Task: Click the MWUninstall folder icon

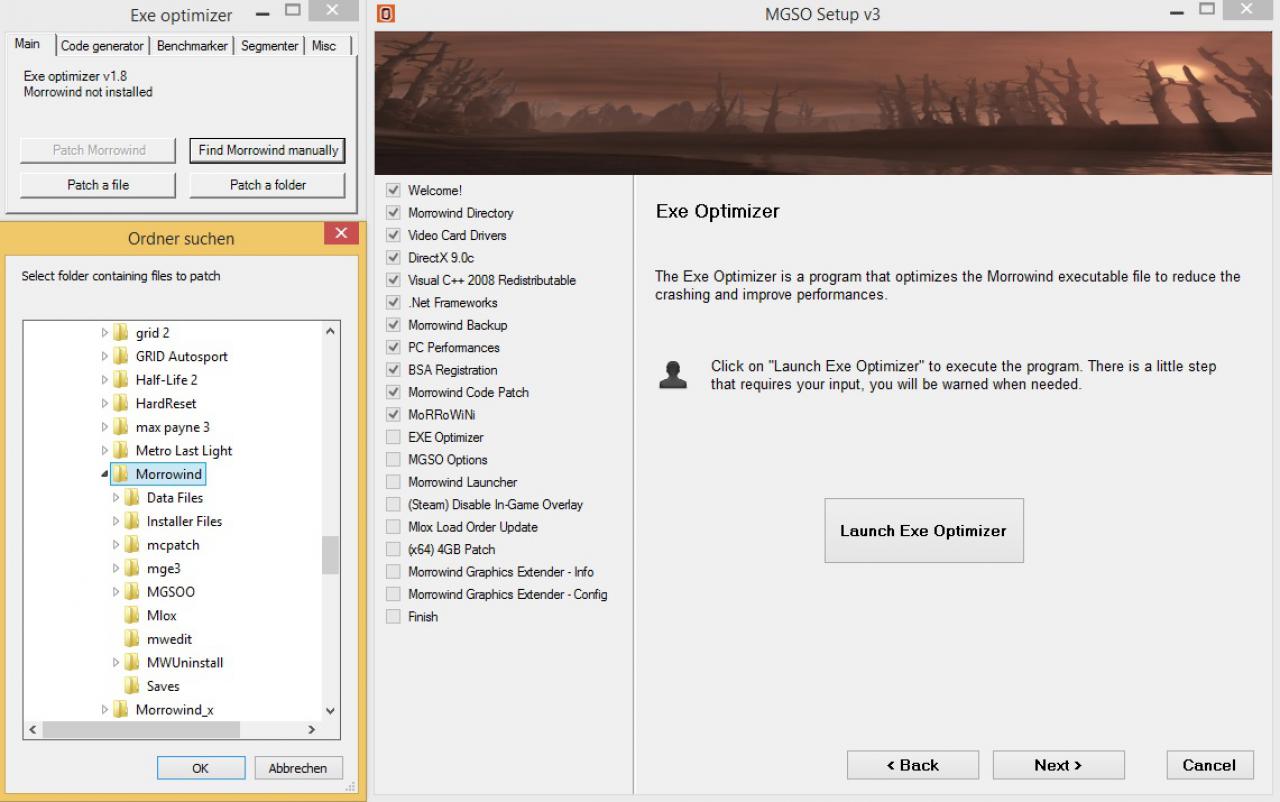Action: (x=132, y=662)
